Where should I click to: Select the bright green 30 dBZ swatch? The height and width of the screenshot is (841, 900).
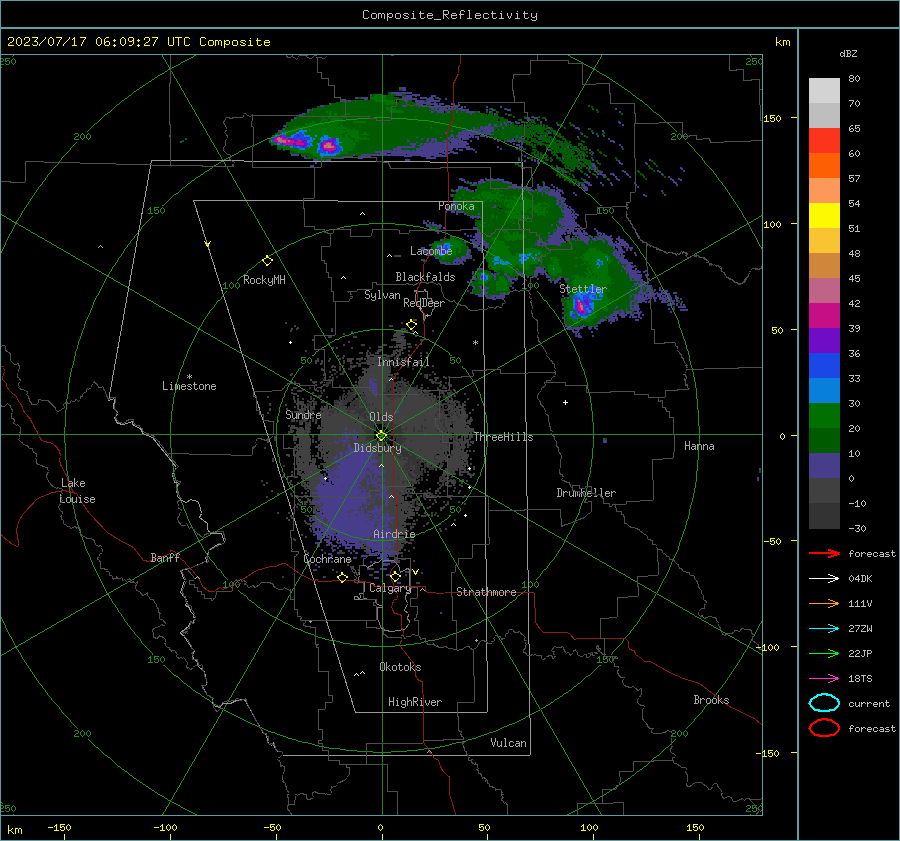click(x=824, y=415)
